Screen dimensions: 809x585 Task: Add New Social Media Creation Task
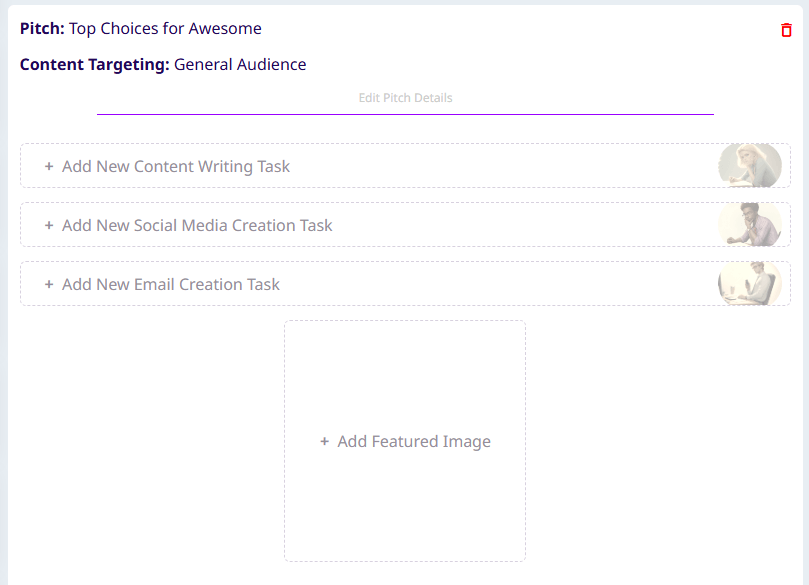click(197, 225)
